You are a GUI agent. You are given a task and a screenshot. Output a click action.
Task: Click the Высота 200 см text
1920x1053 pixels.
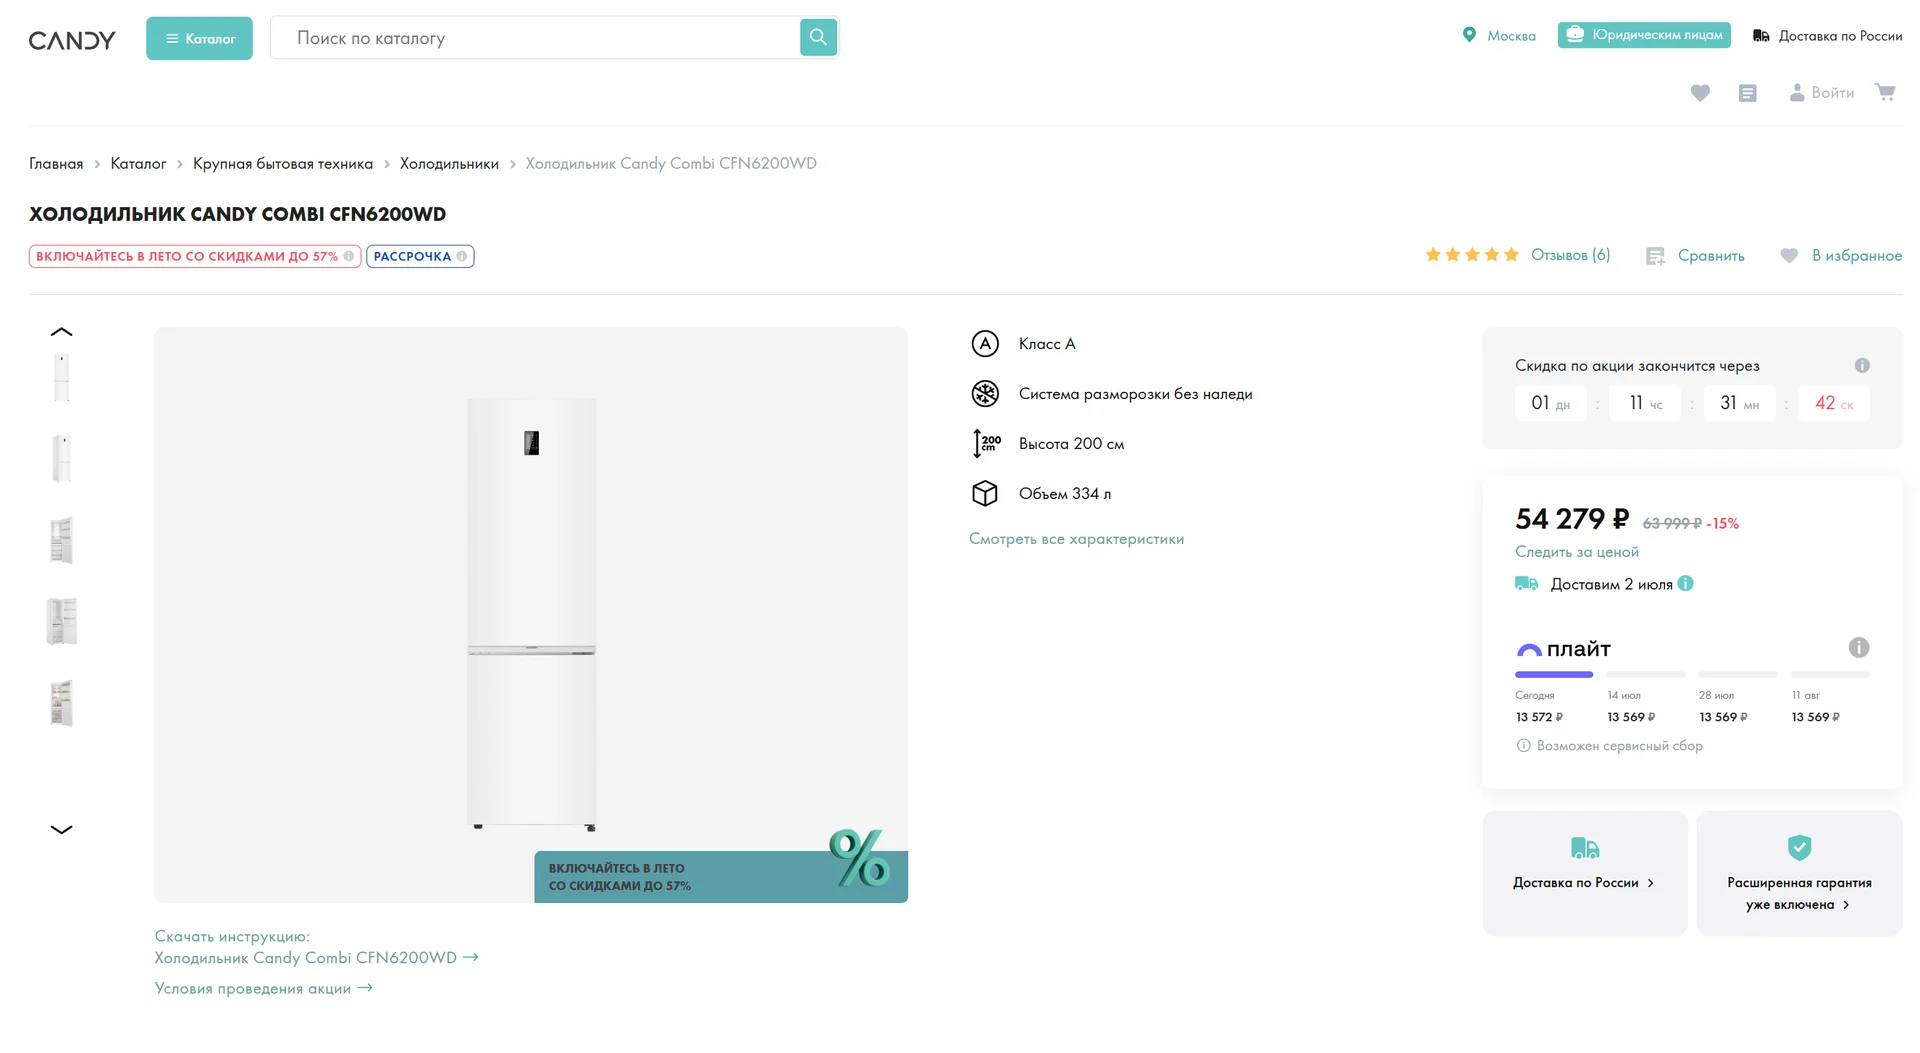point(1071,444)
